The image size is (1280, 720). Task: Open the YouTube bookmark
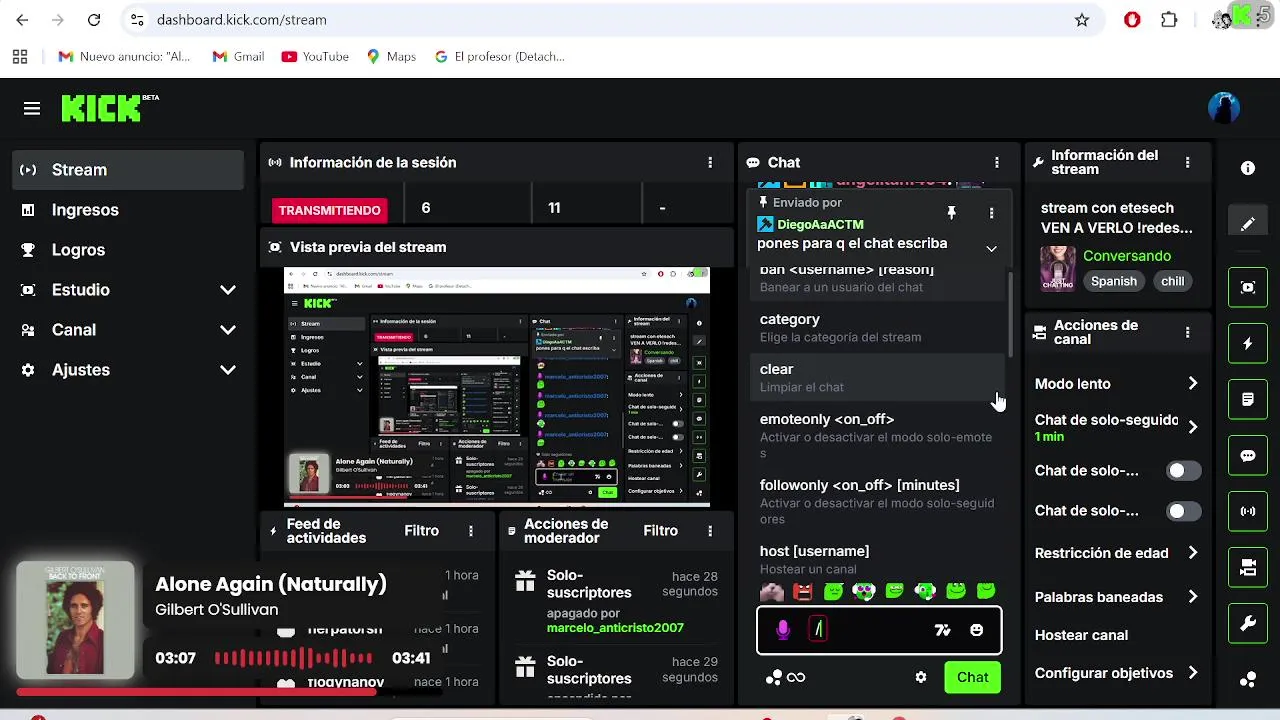pos(315,57)
